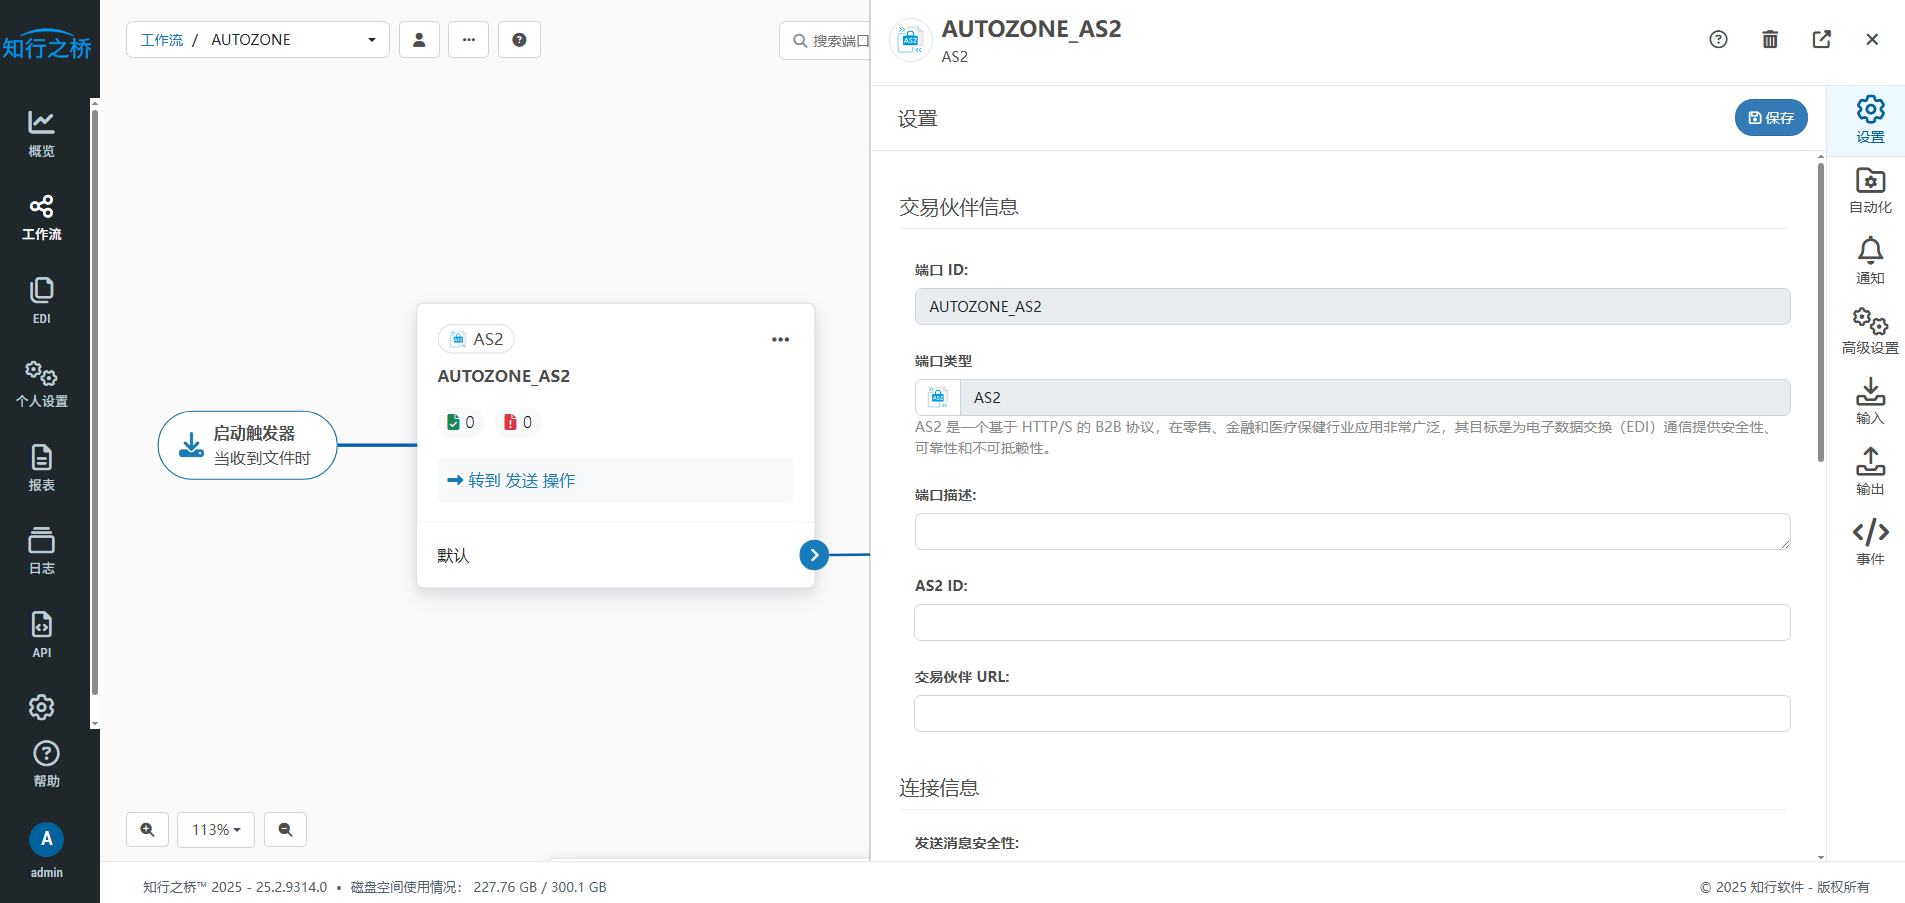Image resolution: width=1905 pixels, height=903 pixels.
Task: Open the AS2 node three-dot menu
Action: tap(780, 340)
